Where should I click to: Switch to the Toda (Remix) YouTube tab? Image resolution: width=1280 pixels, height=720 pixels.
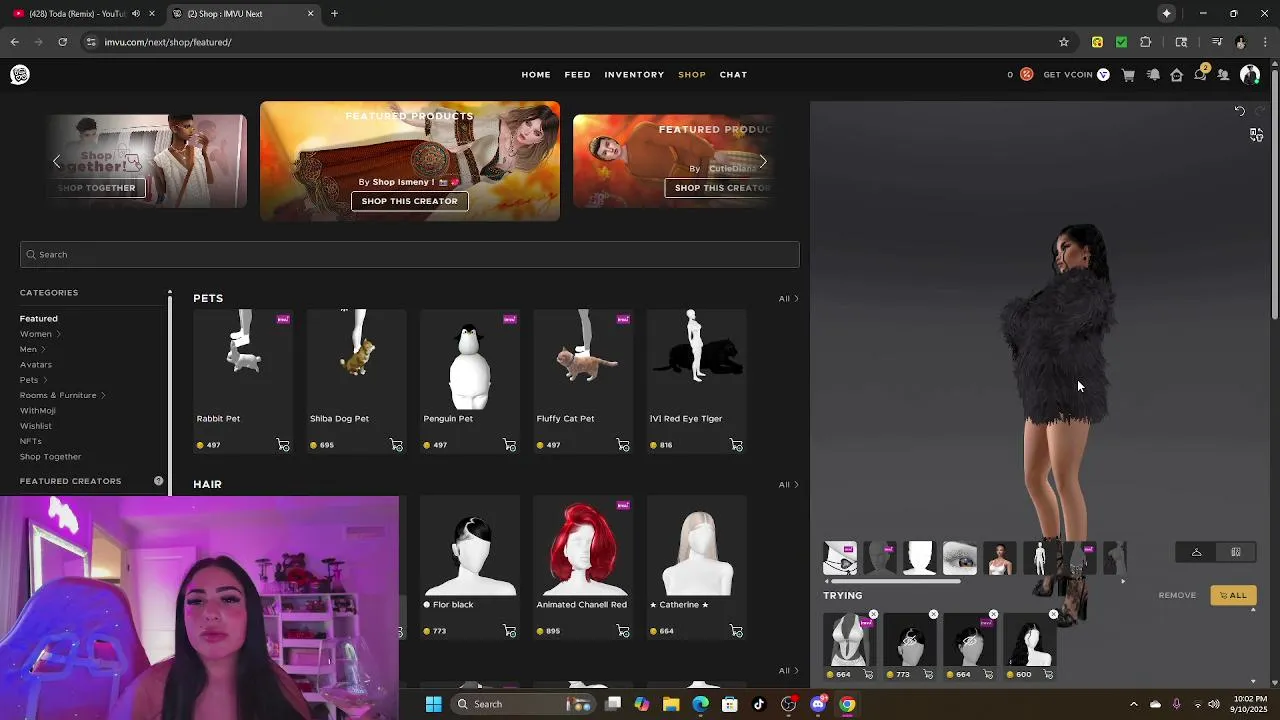84,14
